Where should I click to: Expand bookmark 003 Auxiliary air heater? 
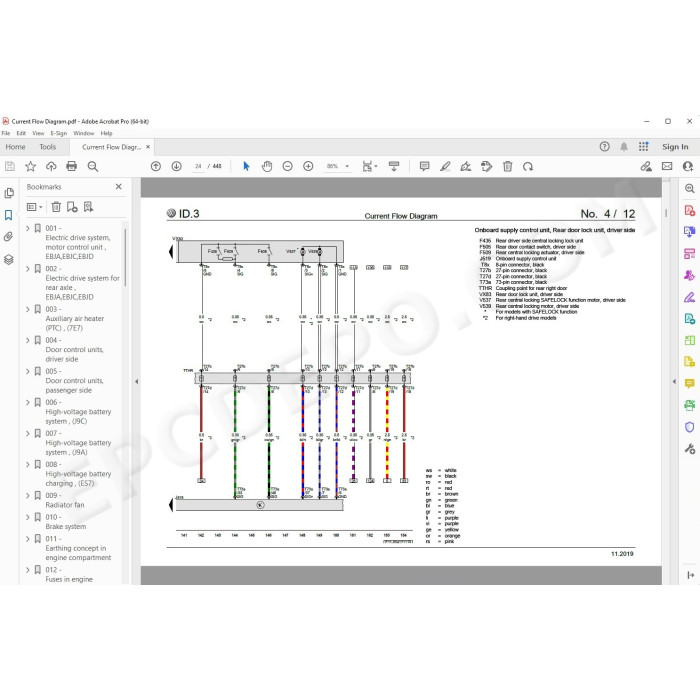(x=28, y=309)
